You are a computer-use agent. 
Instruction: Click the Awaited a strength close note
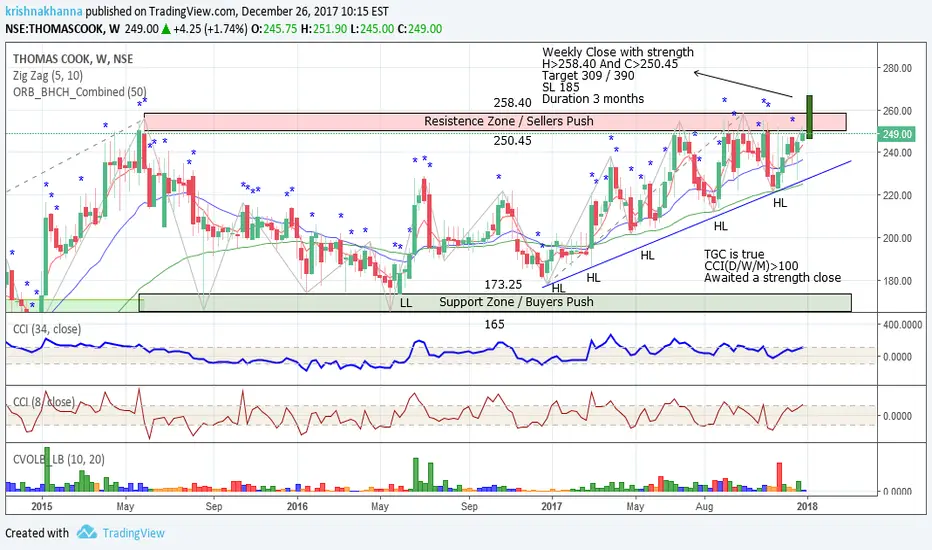pos(773,278)
